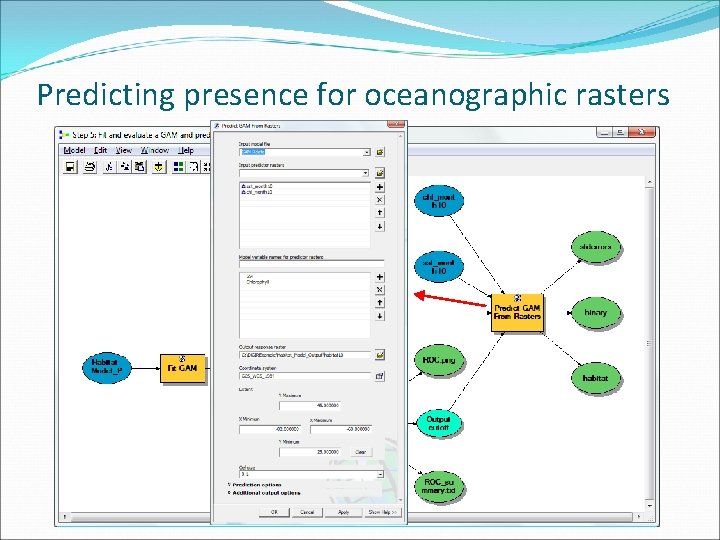Click the Coordinate system text field

tap(305, 376)
